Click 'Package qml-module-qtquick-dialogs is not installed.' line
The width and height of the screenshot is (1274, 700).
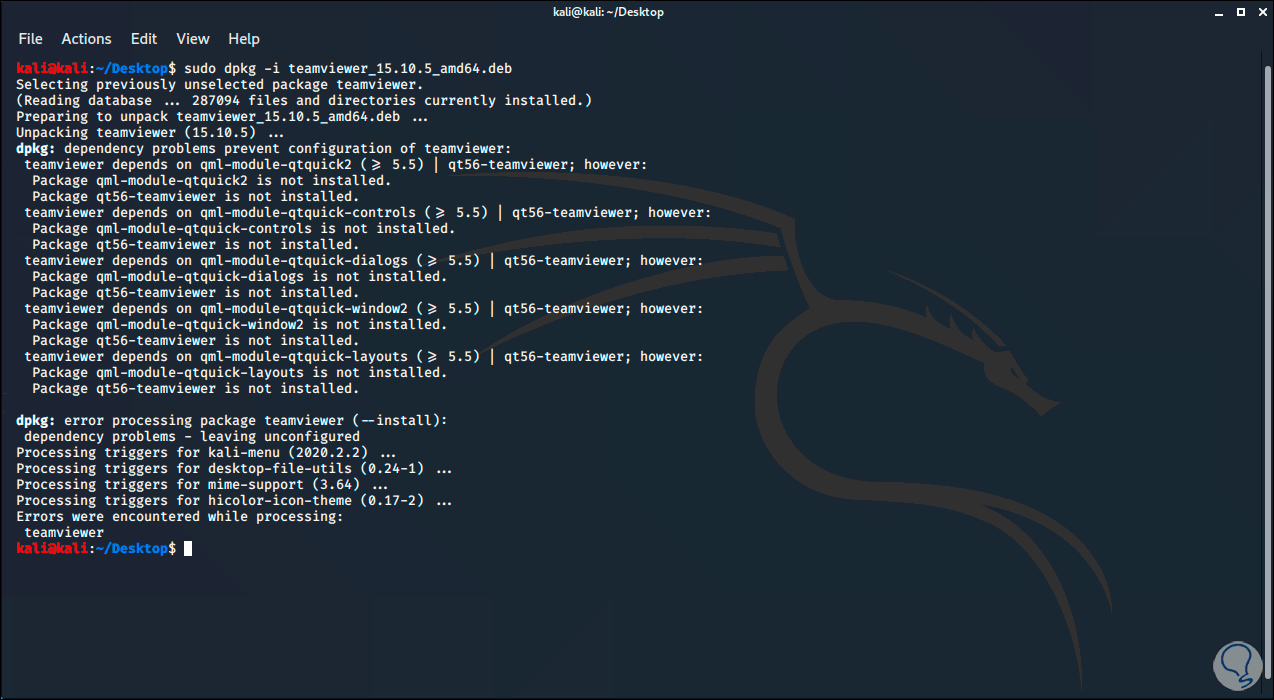point(240,276)
